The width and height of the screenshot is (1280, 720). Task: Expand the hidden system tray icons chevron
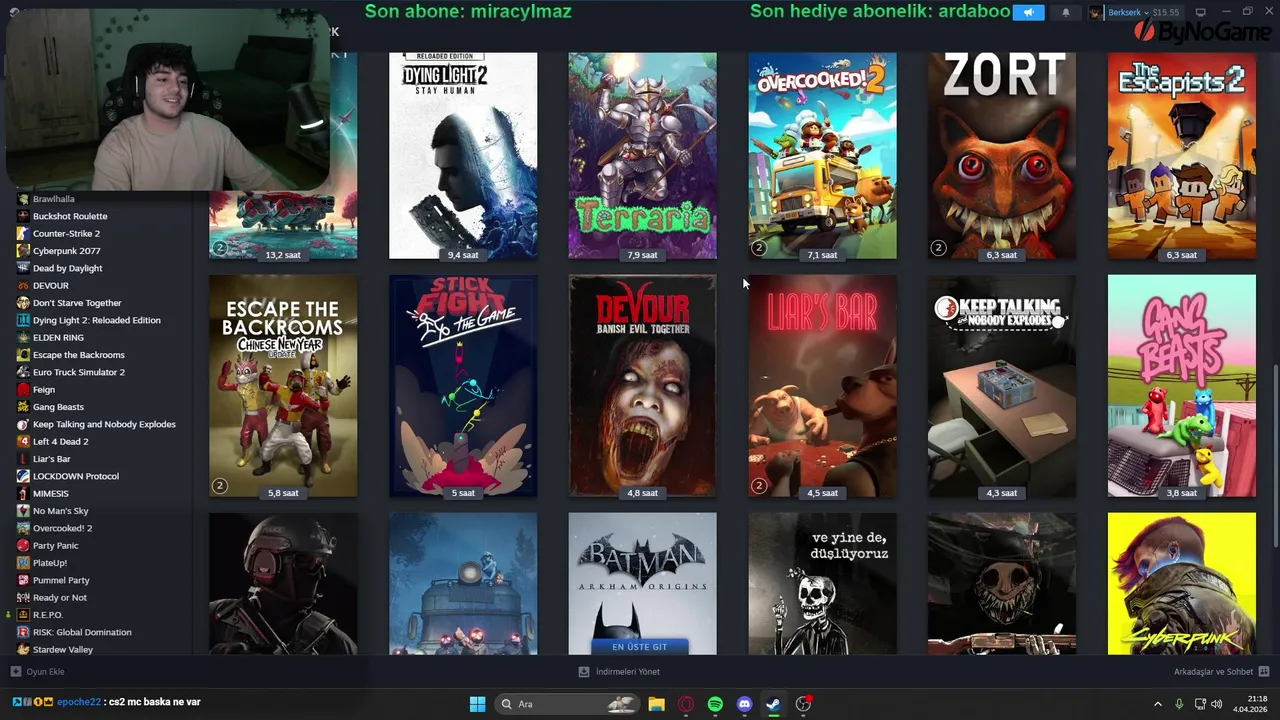pos(1158,704)
